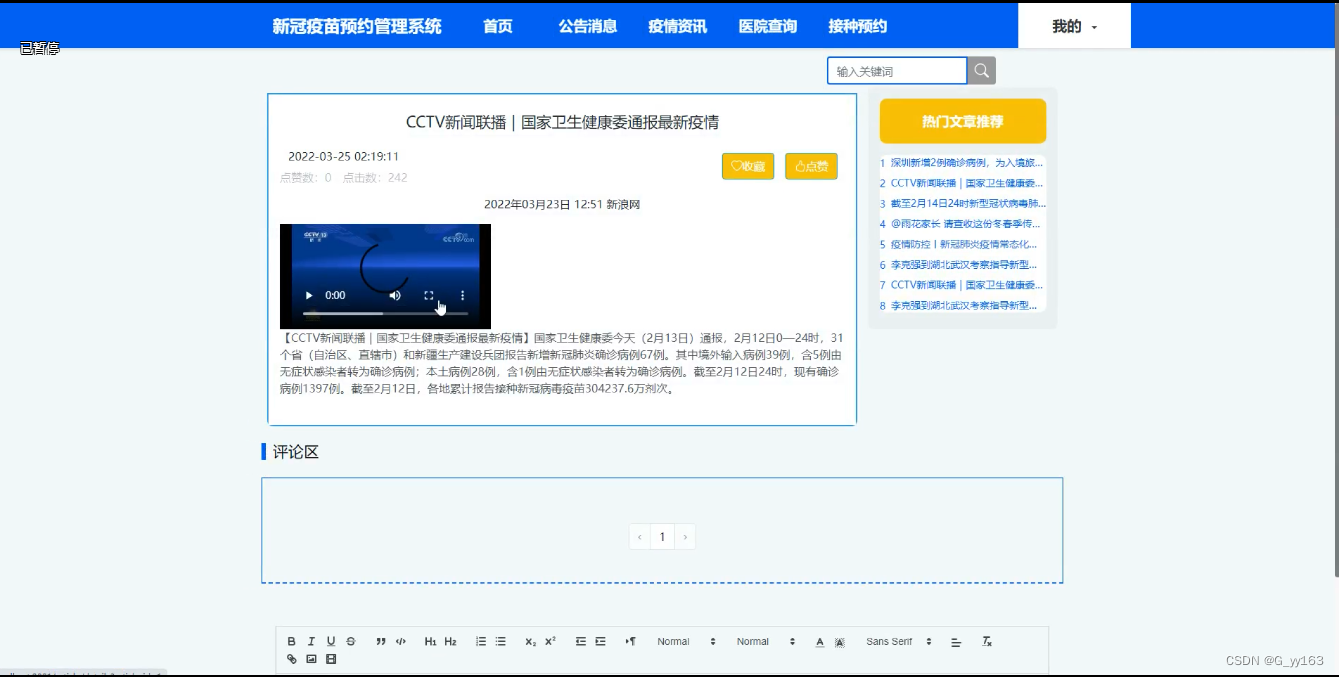Toggle video fullscreen mode
The image size is (1339, 677).
(x=429, y=295)
